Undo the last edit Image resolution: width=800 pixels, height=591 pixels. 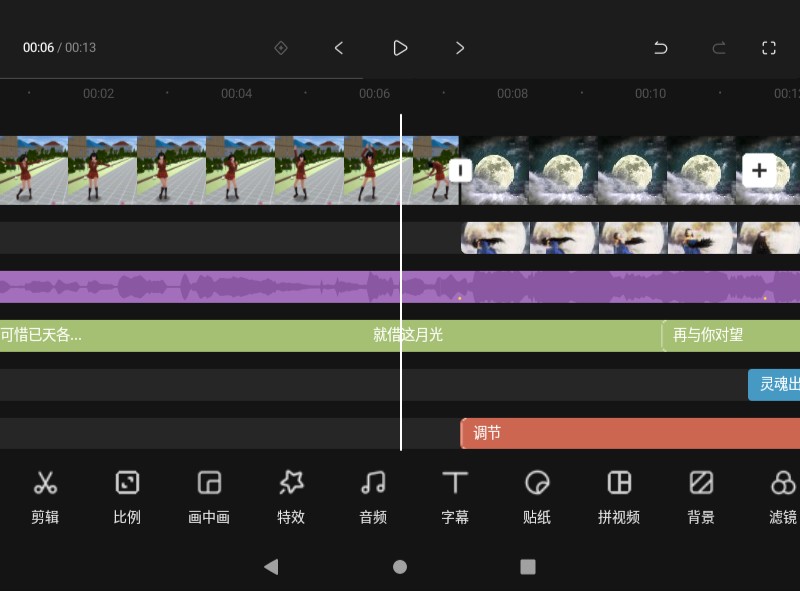[x=660, y=48]
